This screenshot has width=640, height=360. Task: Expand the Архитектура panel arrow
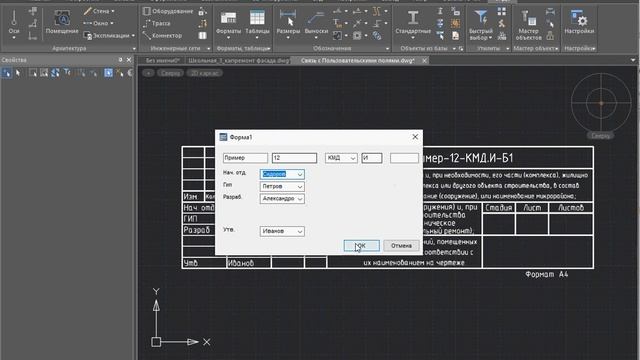click(134, 49)
